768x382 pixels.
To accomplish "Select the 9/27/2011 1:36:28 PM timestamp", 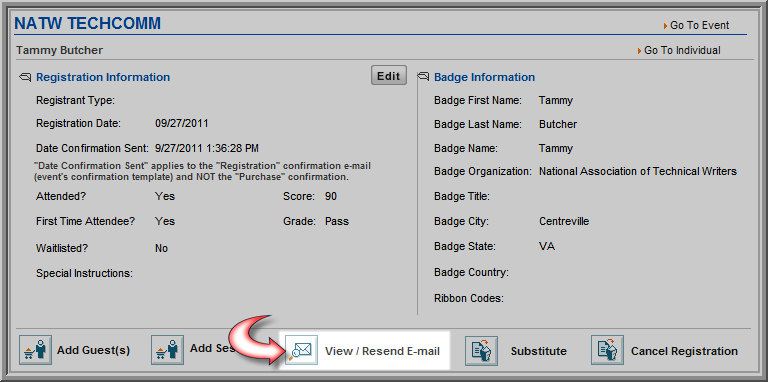I will (207, 148).
